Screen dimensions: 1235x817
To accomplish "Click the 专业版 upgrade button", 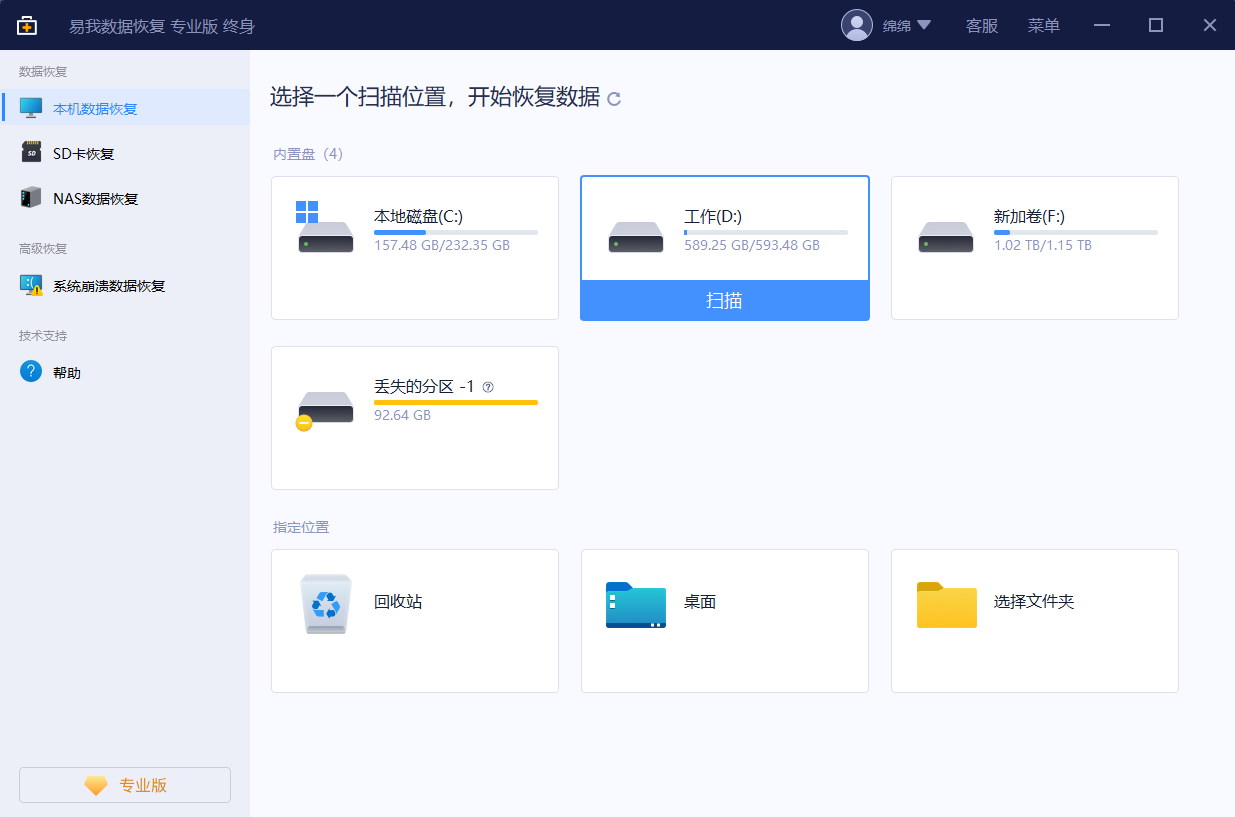I will click(124, 784).
